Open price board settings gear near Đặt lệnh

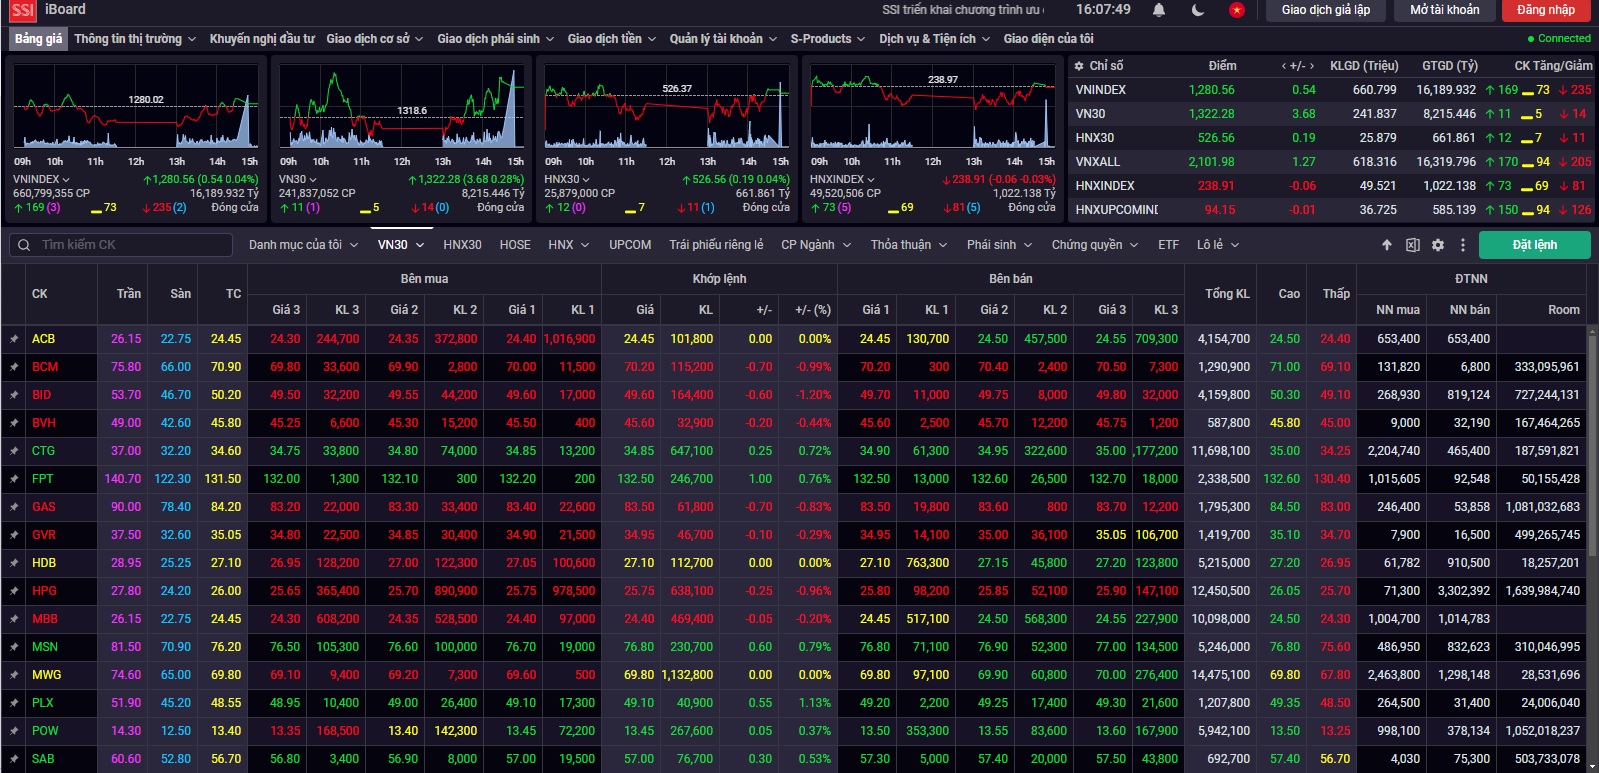(x=1438, y=245)
